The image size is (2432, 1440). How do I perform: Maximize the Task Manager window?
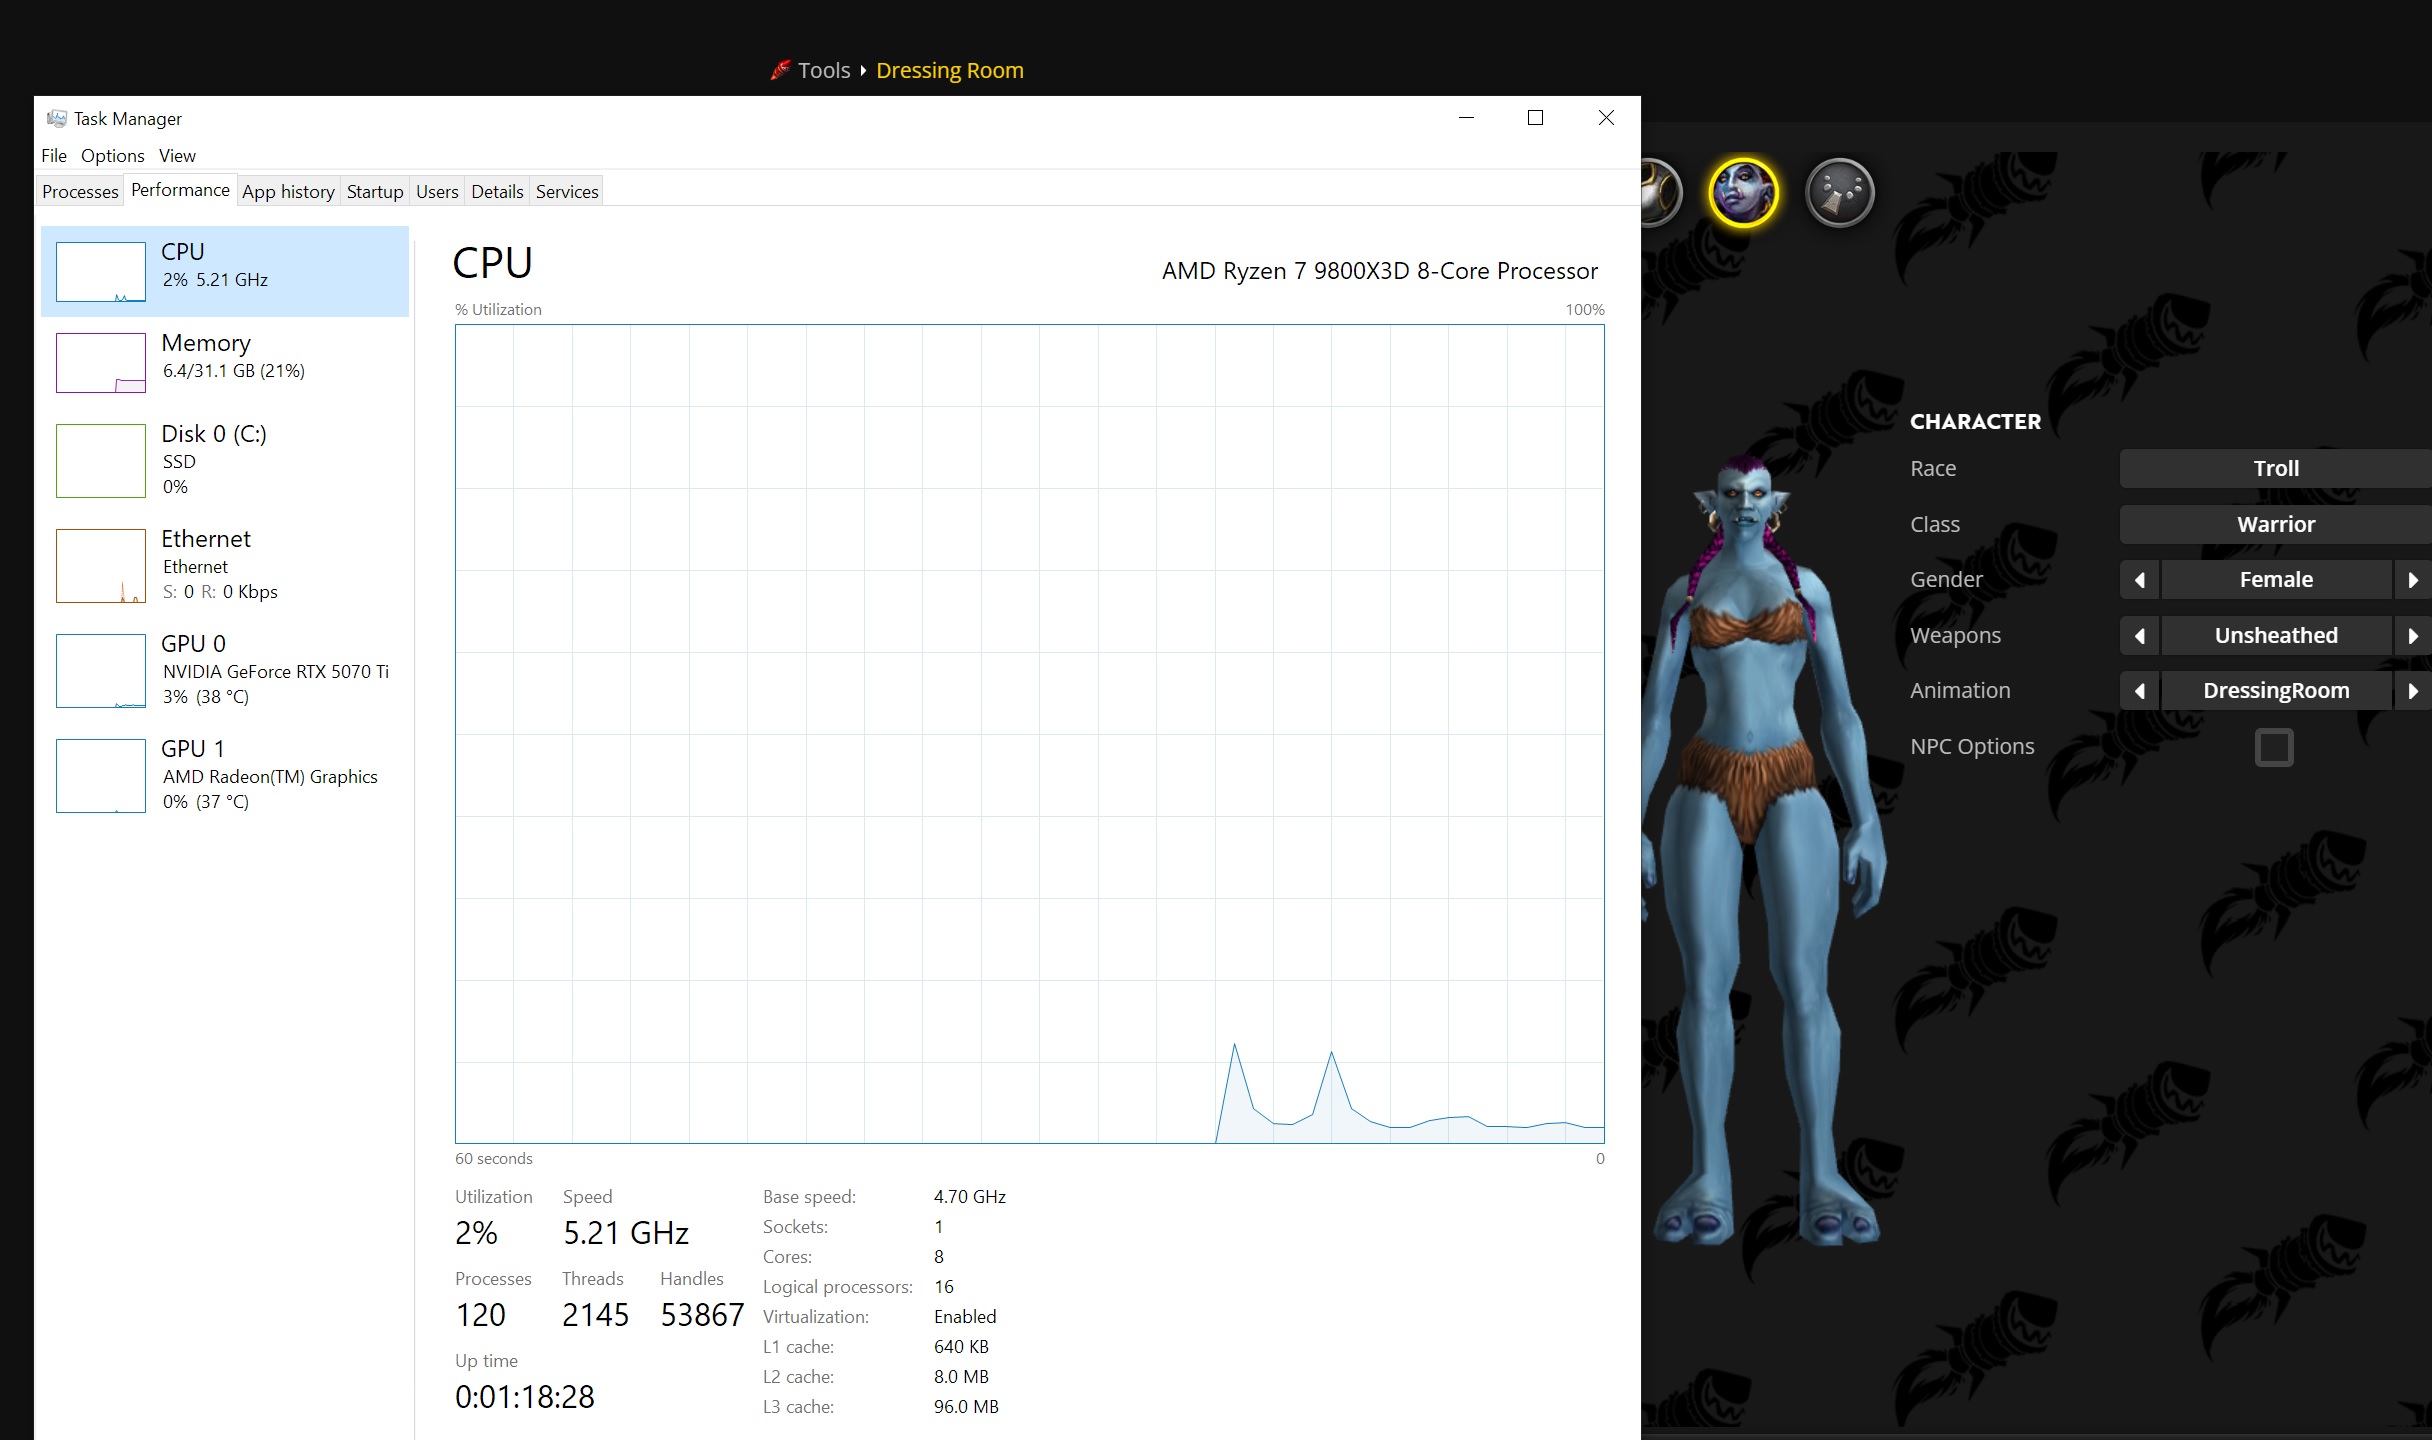pyautogui.click(x=1535, y=118)
